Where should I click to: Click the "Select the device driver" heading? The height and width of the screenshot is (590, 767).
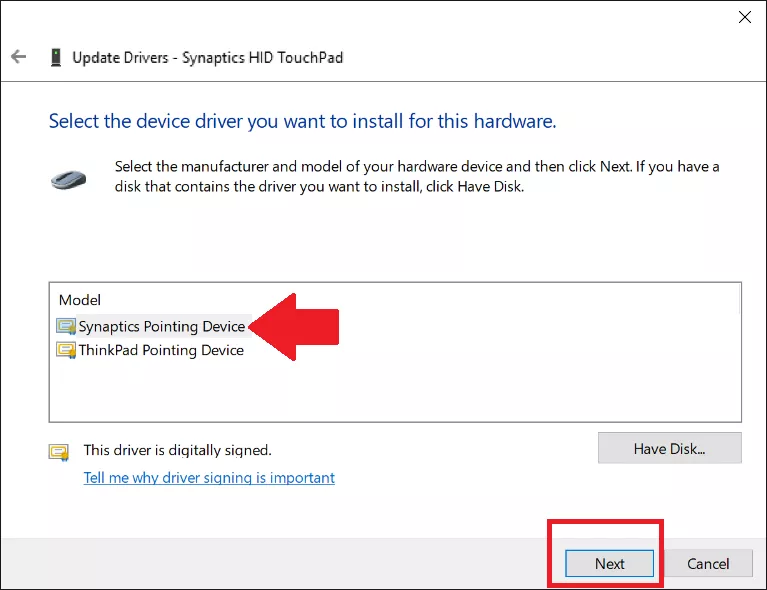(x=302, y=122)
